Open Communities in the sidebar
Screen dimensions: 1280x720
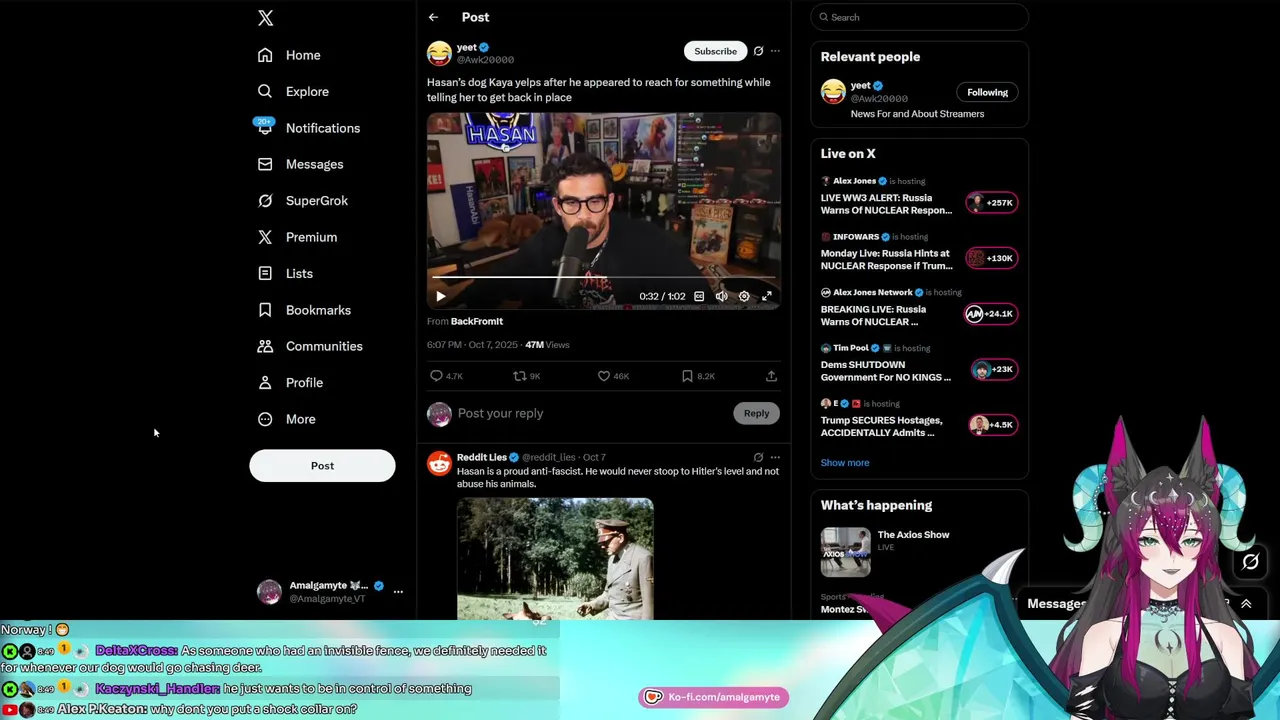310,346
